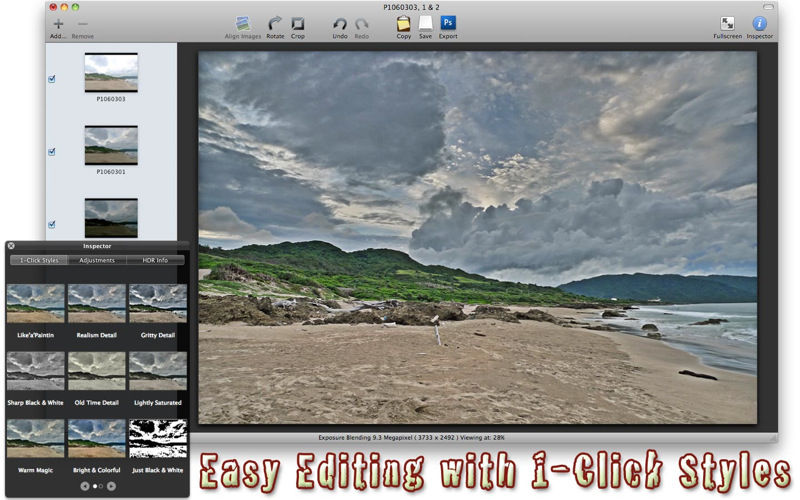
Task: Select the Crop tool
Action: 297,23
